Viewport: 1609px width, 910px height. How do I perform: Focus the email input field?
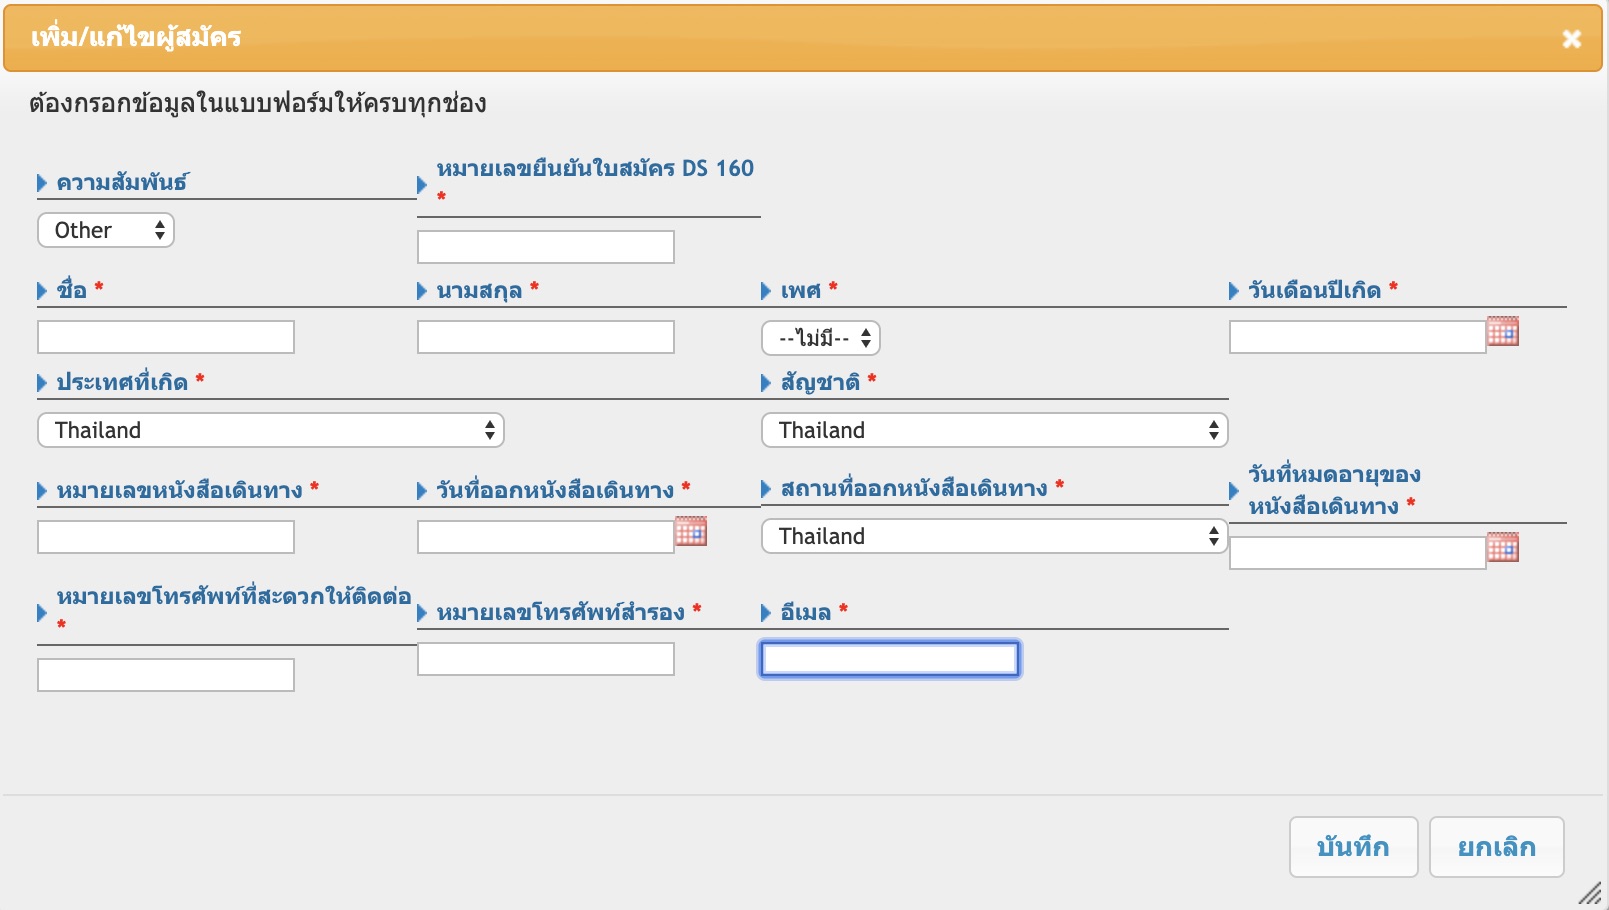(x=890, y=659)
